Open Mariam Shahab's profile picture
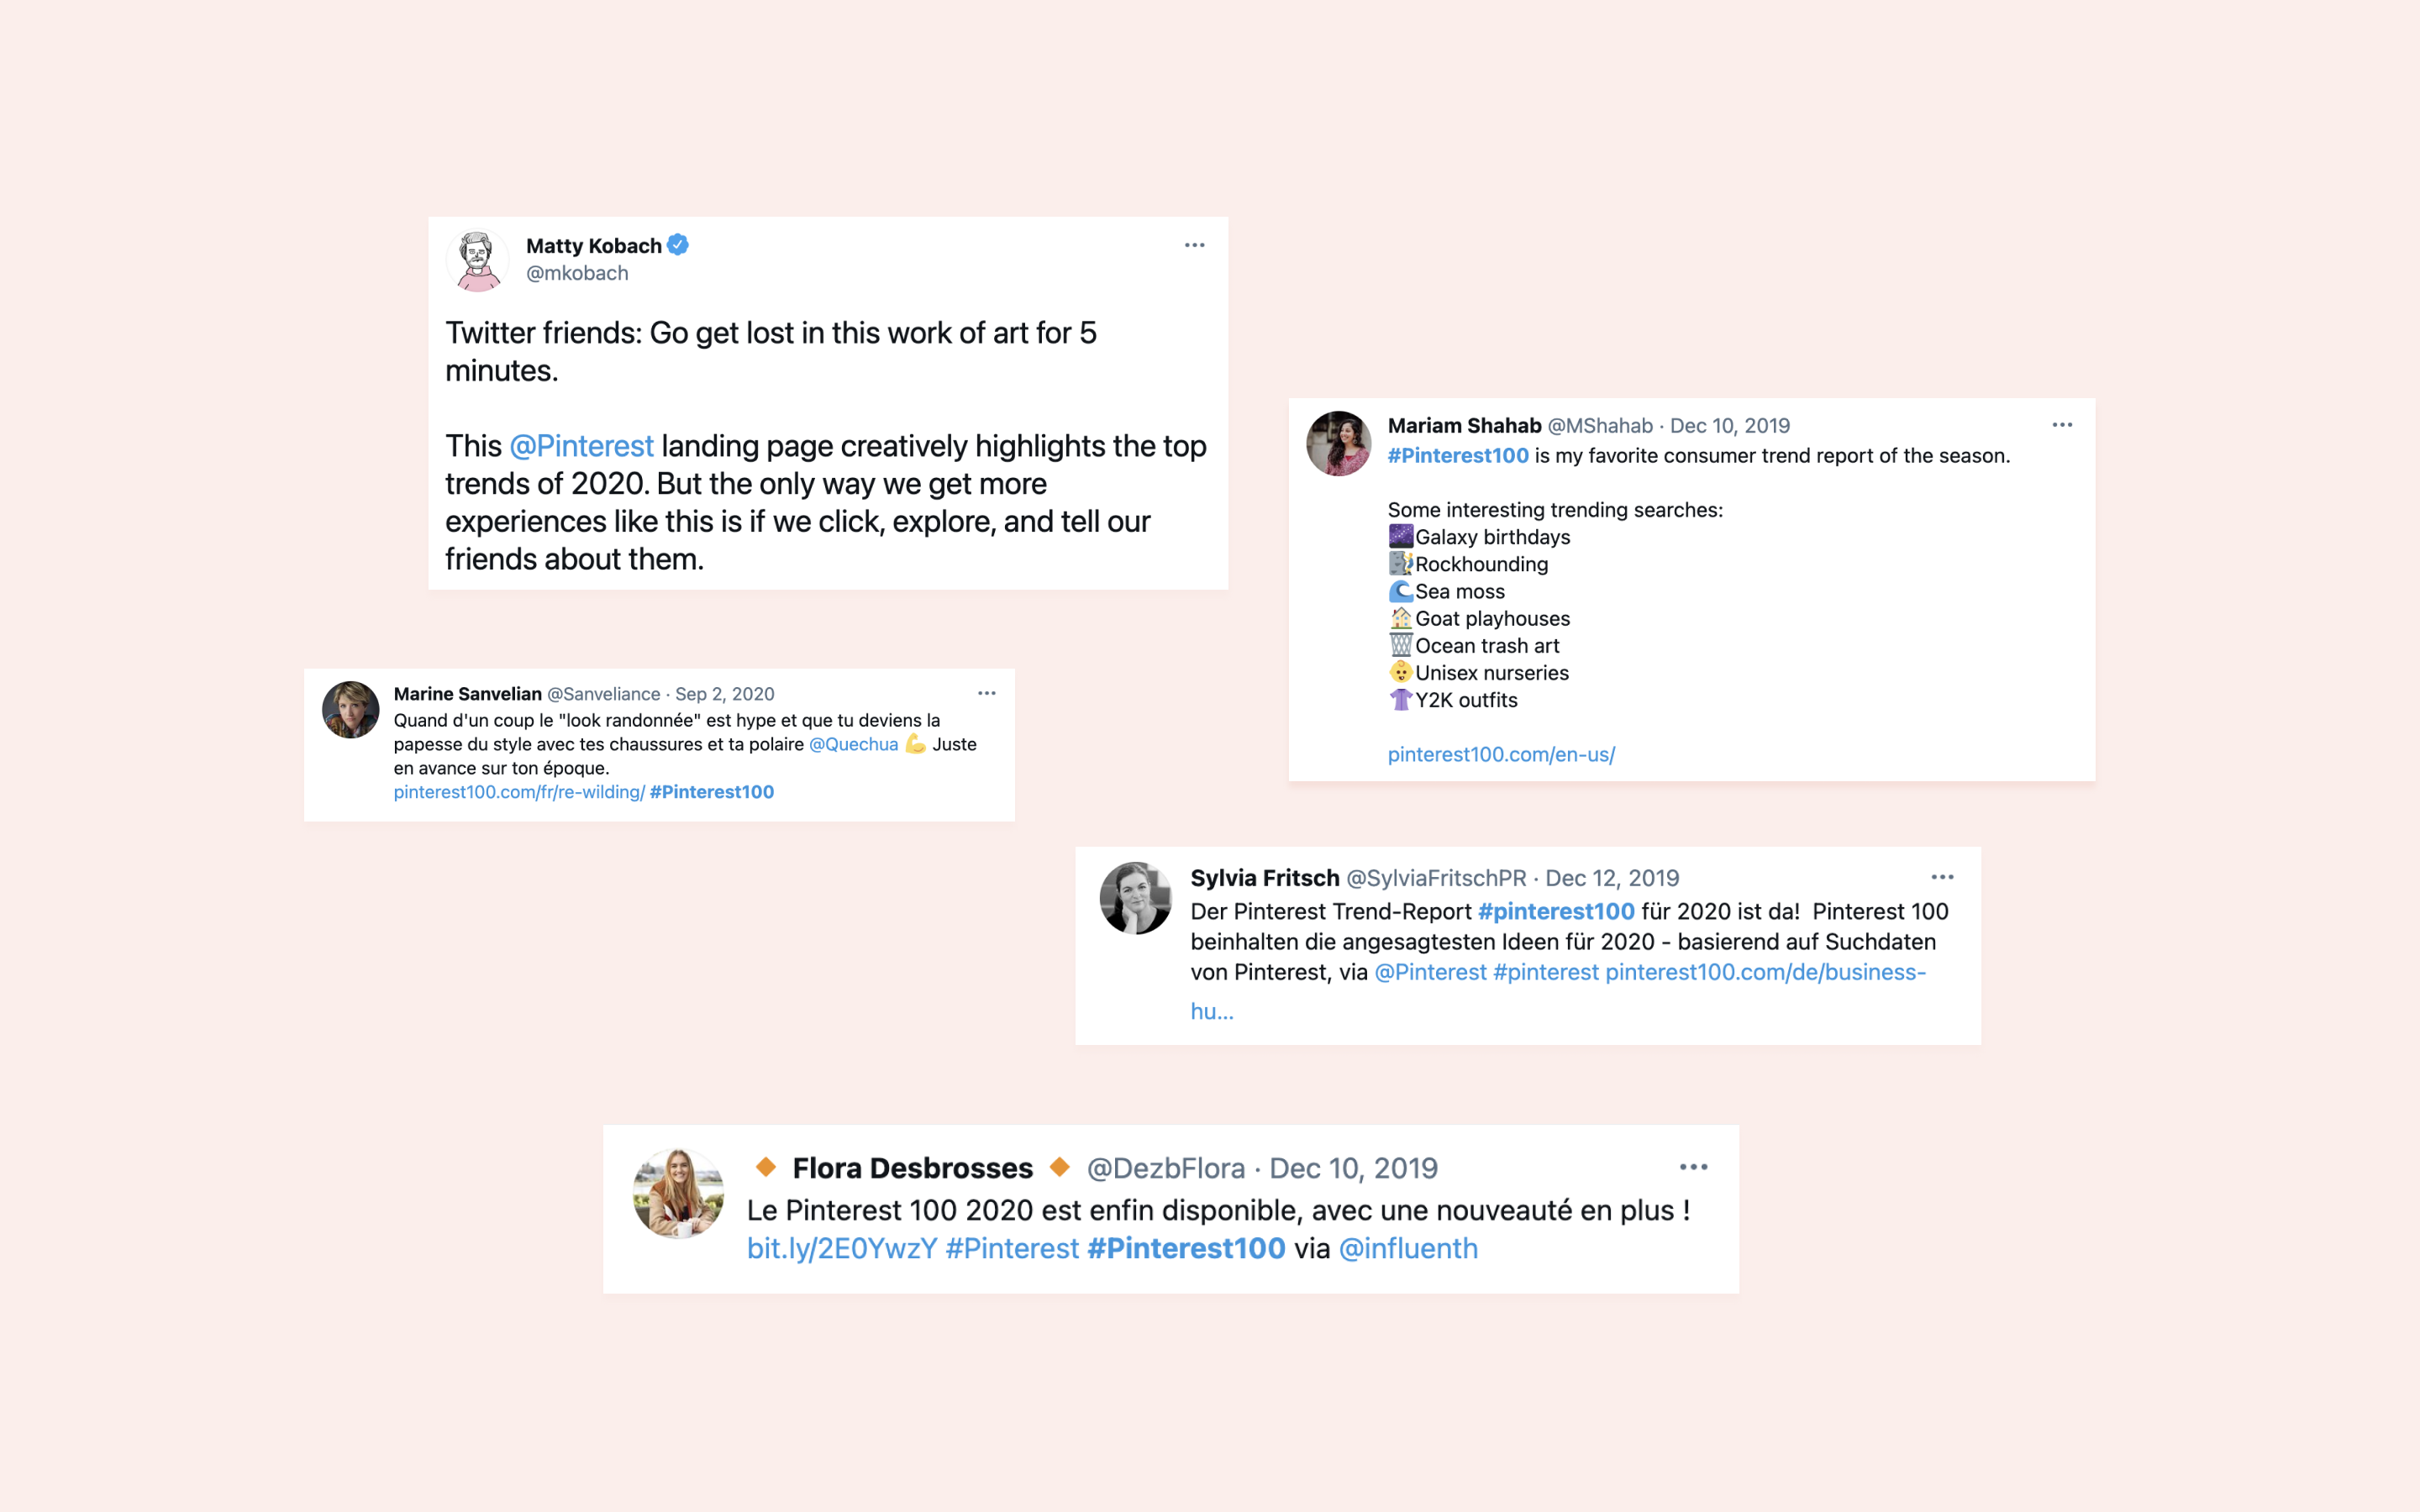Image resolution: width=2420 pixels, height=1512 pixels. pos(1338,443)
